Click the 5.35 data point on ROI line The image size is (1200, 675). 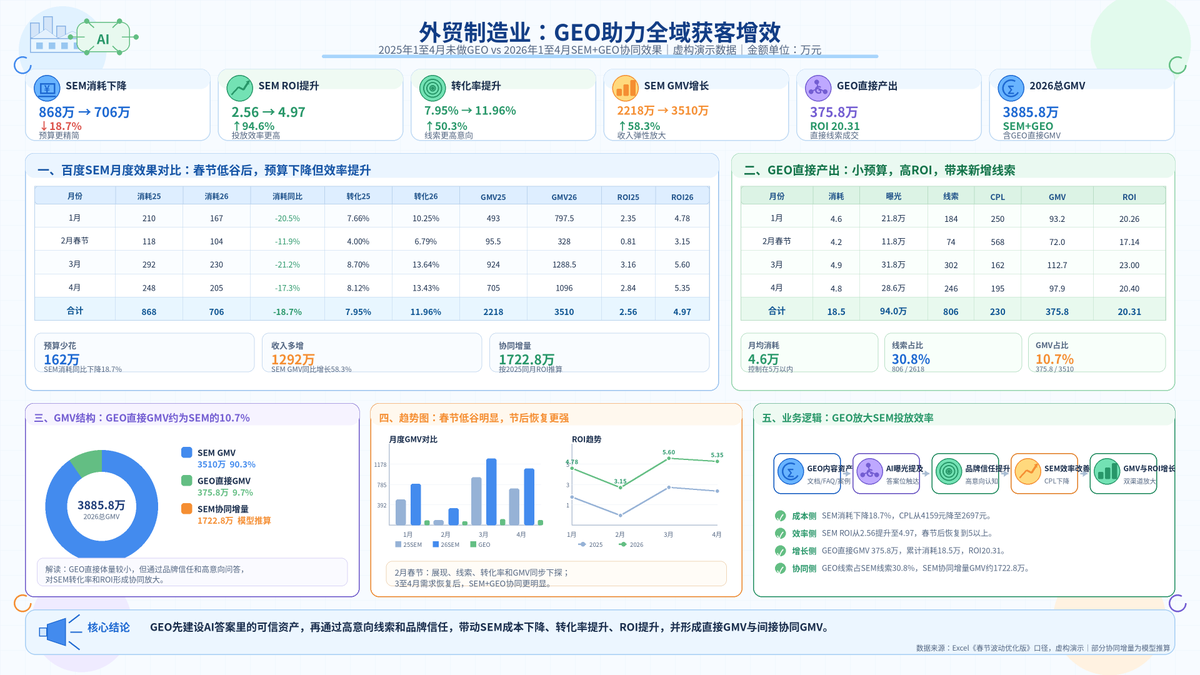click(717, 461)
